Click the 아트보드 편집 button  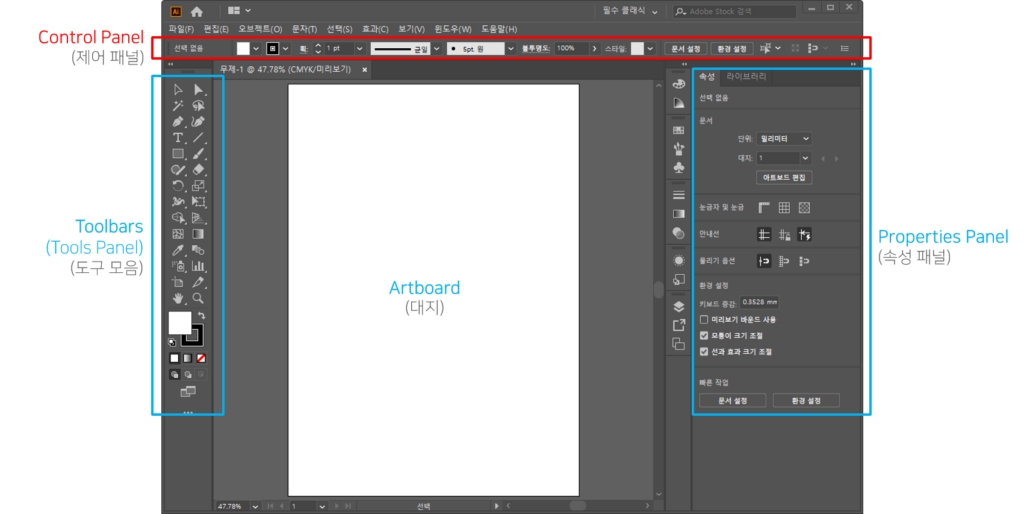(784, 177)
